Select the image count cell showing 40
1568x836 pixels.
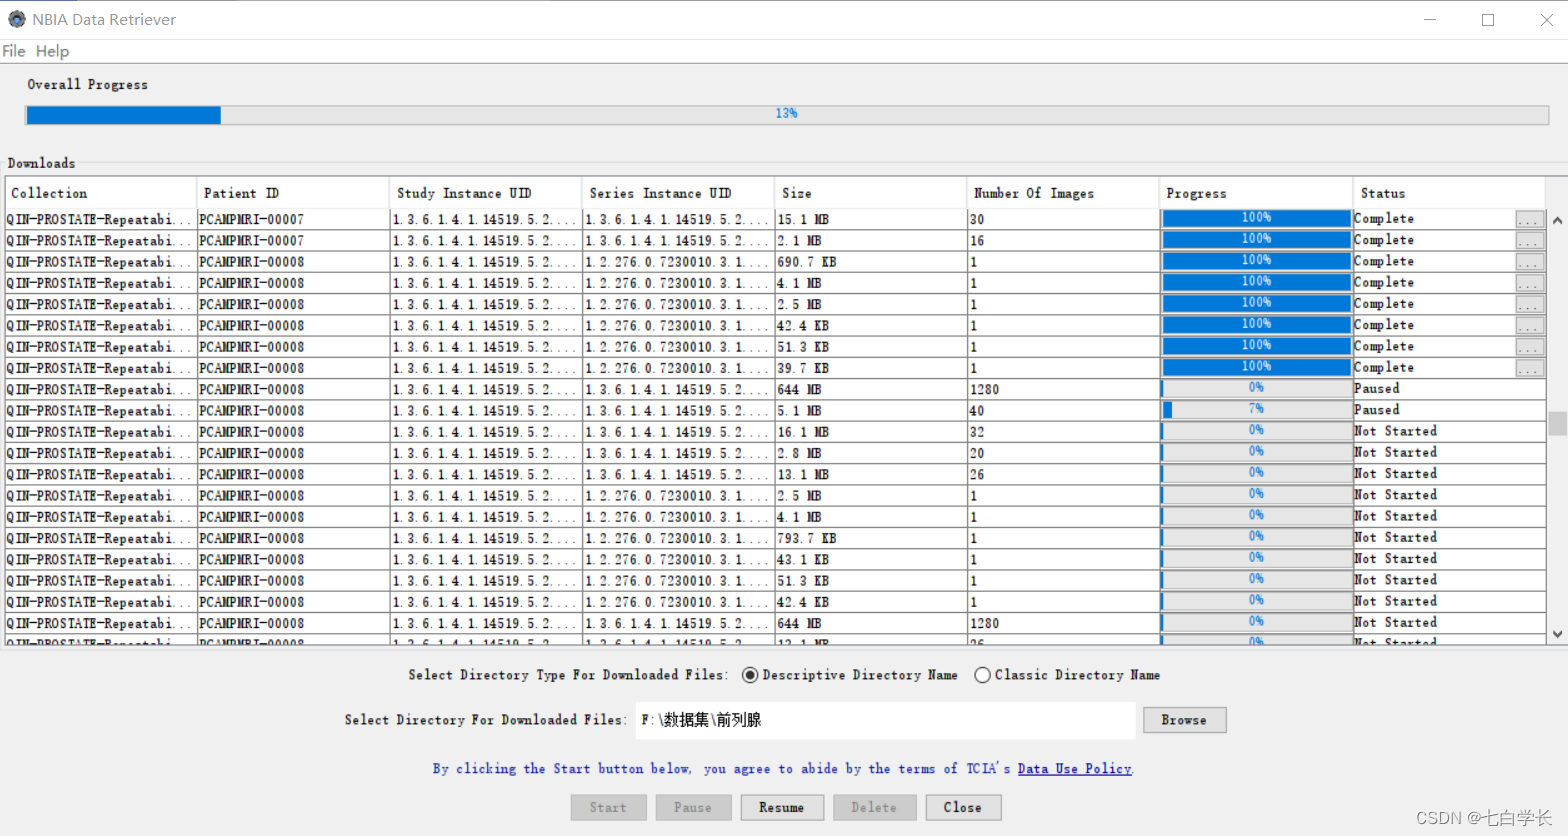pos(1063,411)
